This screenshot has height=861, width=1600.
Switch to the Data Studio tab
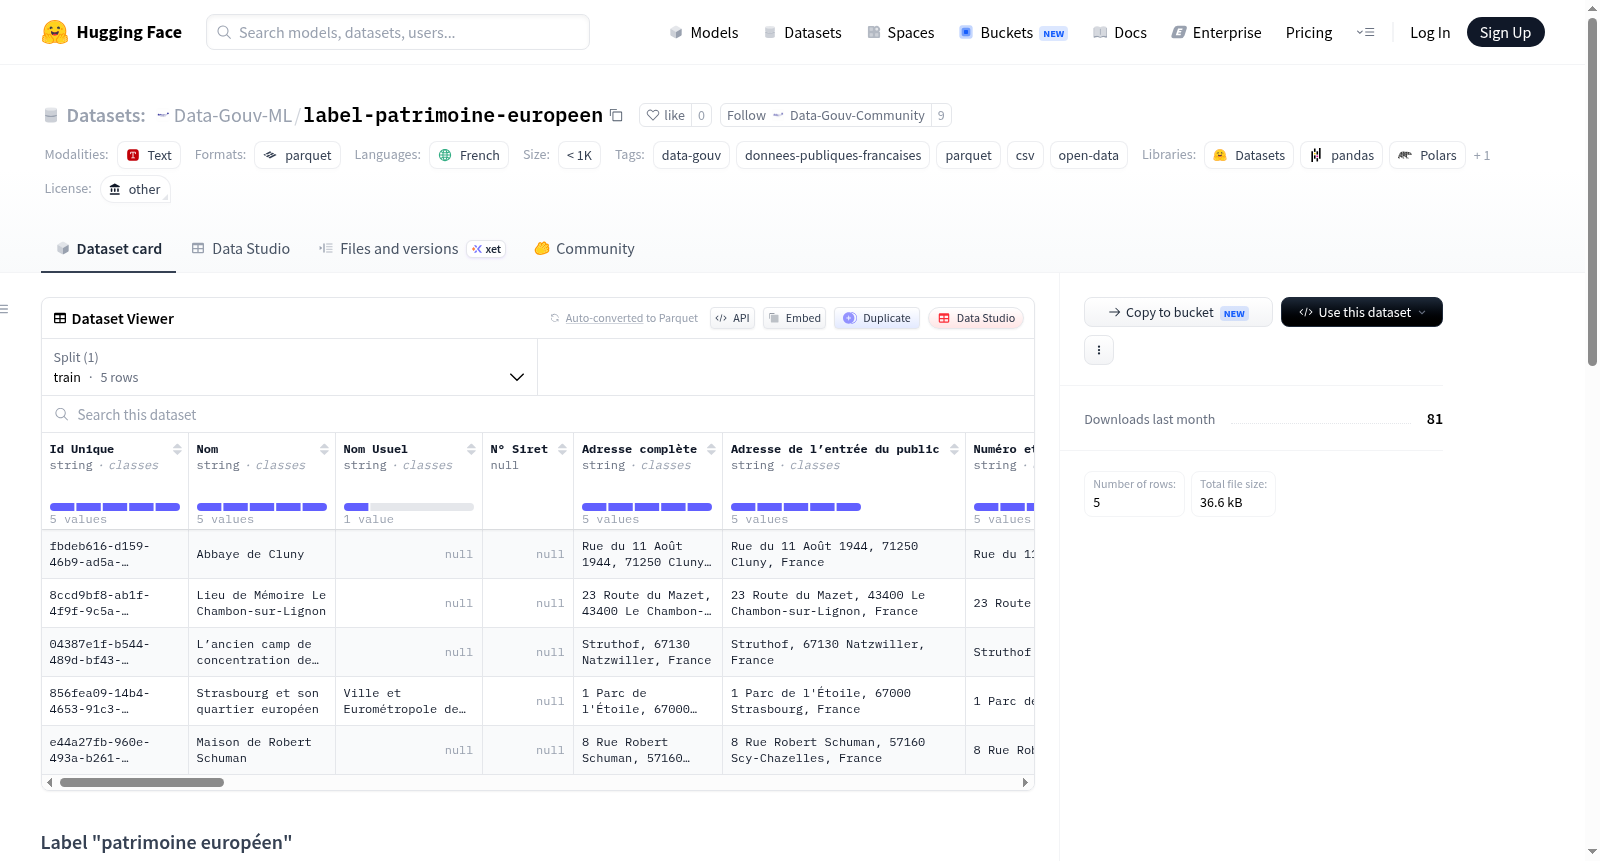240,249
